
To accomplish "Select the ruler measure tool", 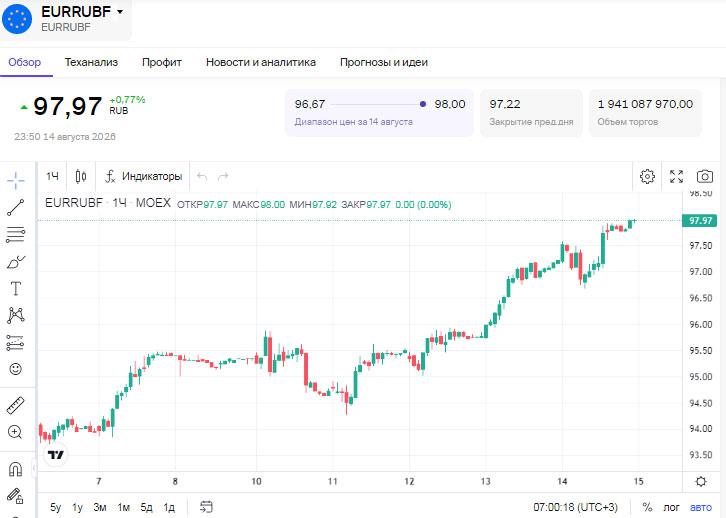I will tap(16, 405).
